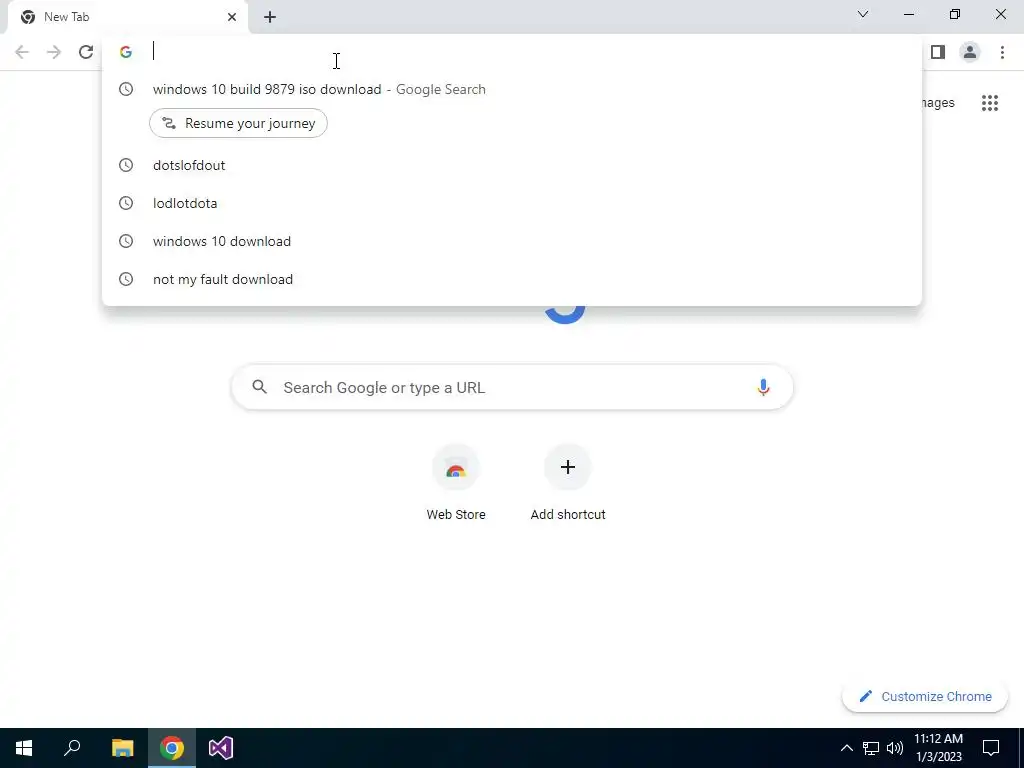Viewport: 1024px width, 768px height.
Task: Click the magnifier icon in the search box
Action: 259,387
